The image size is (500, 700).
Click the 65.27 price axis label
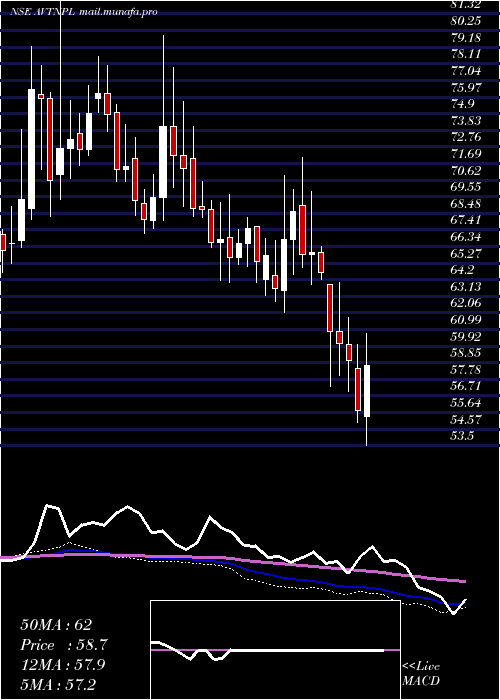click(466, 253)
